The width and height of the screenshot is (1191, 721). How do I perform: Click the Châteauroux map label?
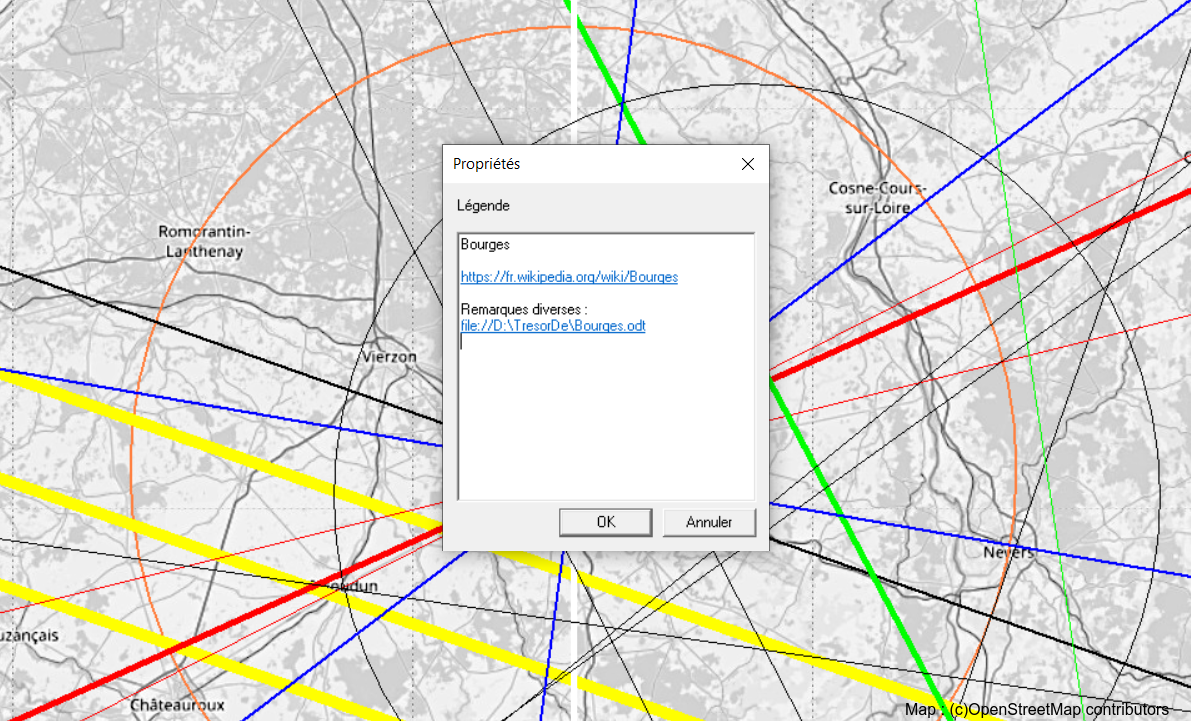(x=175, y=705)
